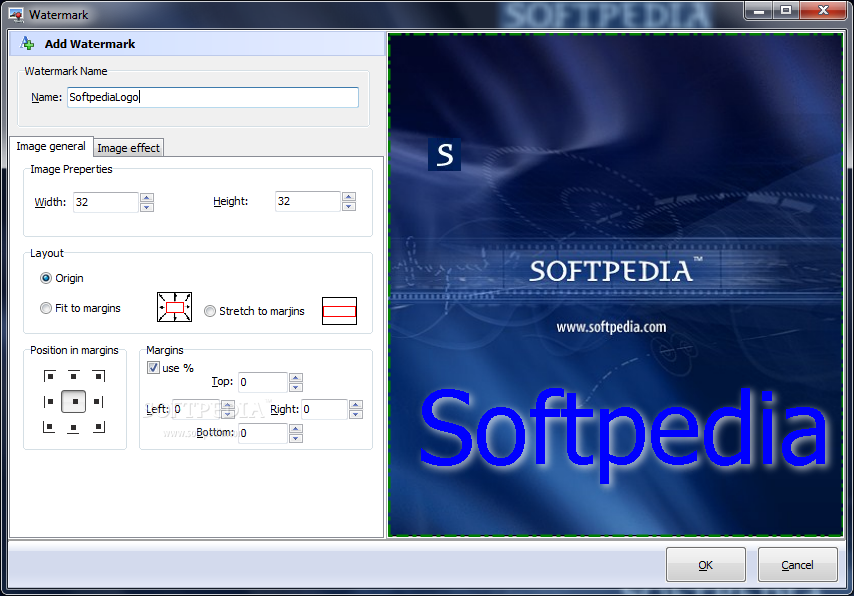The height and width of the screenshot is (596, 854).
Task: Select bottom-right position in margins
Action: click(99, 427)
